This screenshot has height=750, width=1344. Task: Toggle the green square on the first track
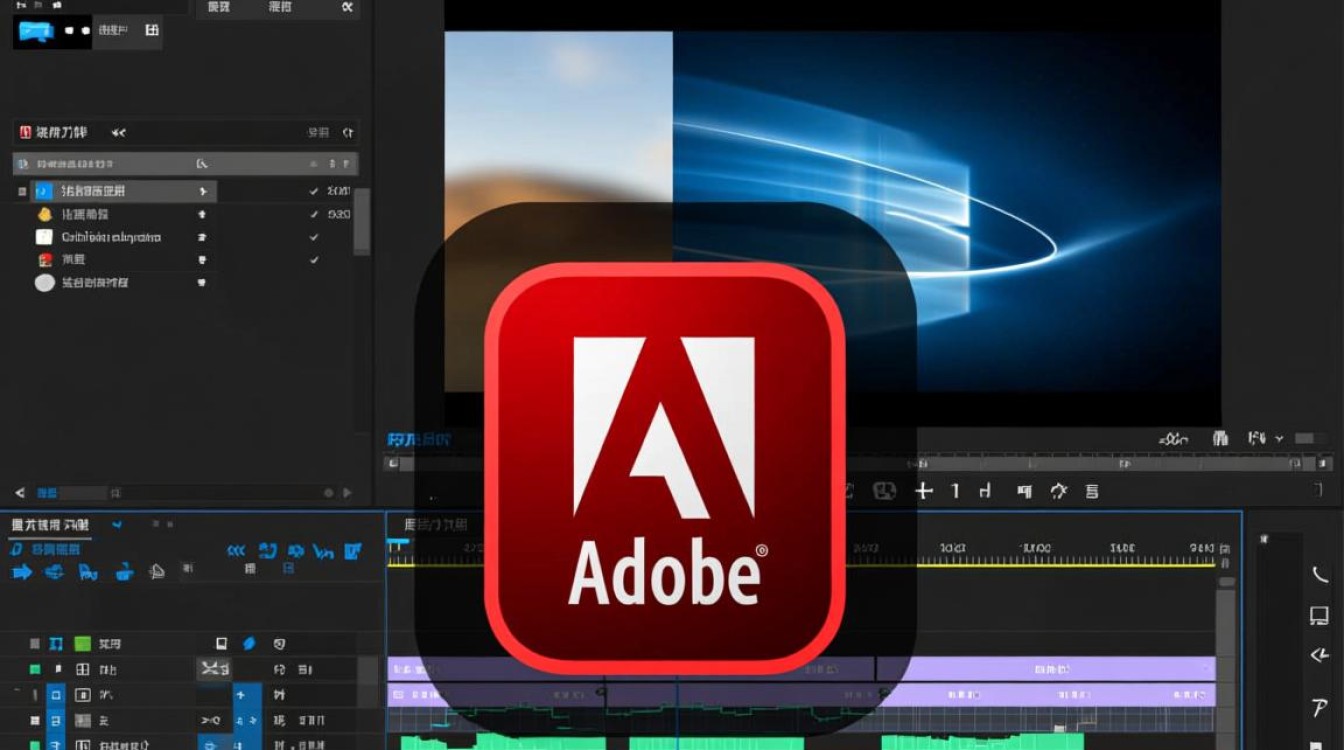pos(82,644)
